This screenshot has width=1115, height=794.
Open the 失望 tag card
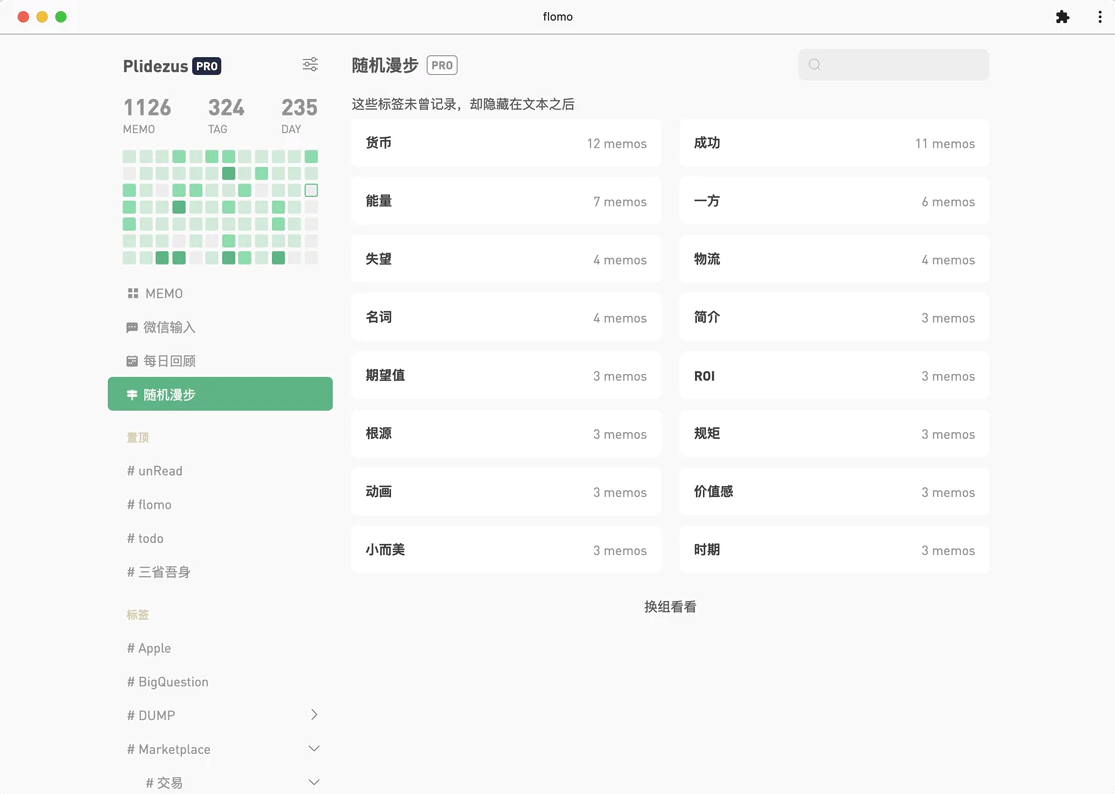[506, 259]
